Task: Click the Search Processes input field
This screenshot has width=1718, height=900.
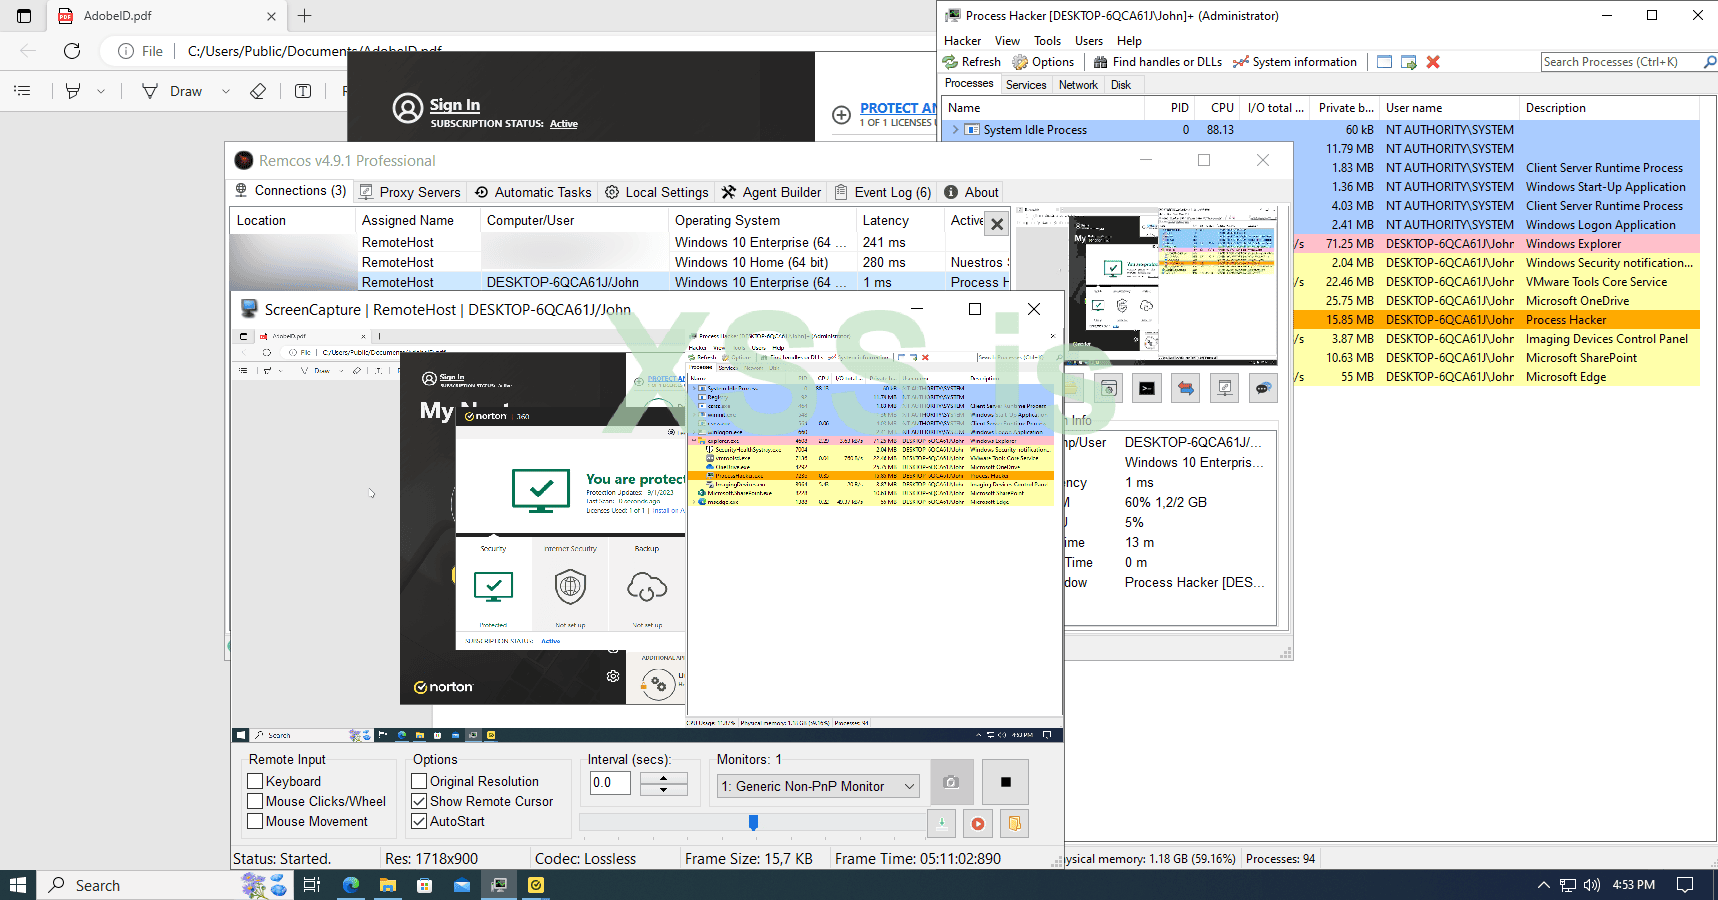Action: [x=1620, y=62]
